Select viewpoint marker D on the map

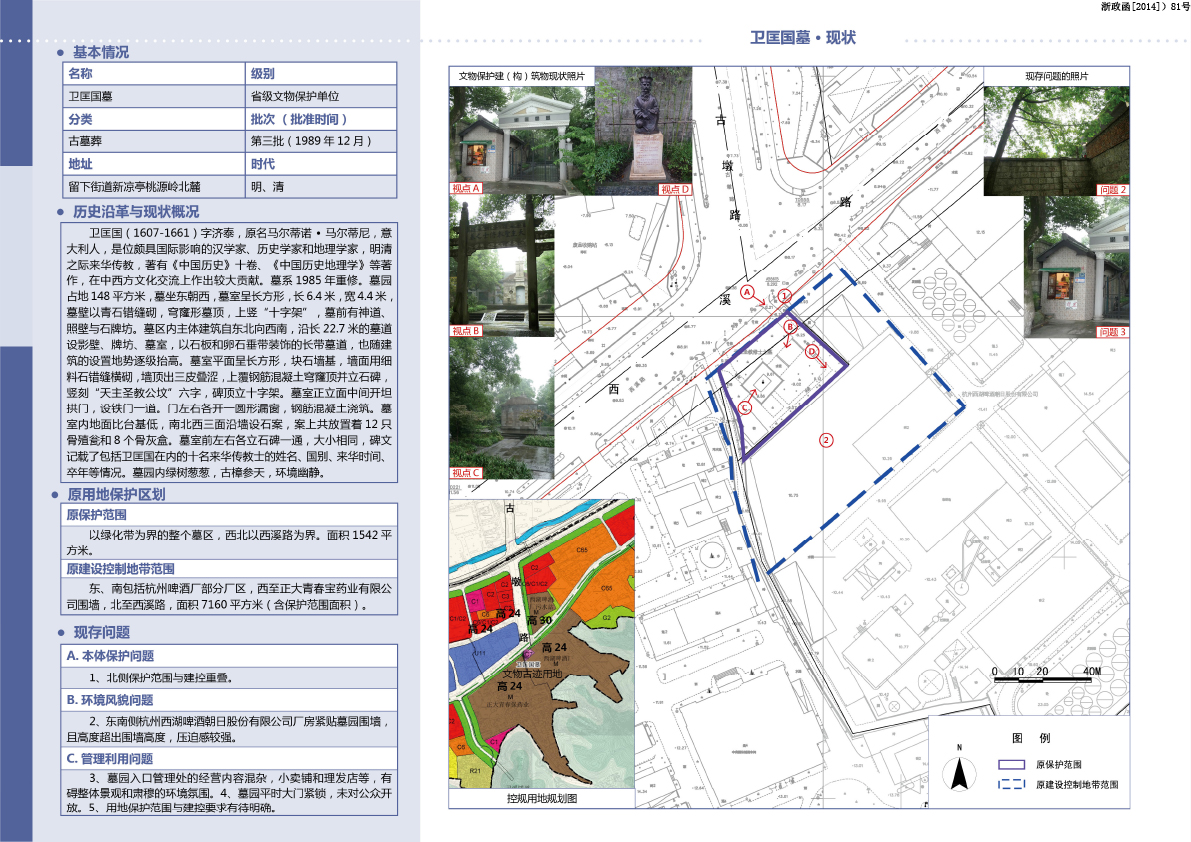tap(812, 352)
